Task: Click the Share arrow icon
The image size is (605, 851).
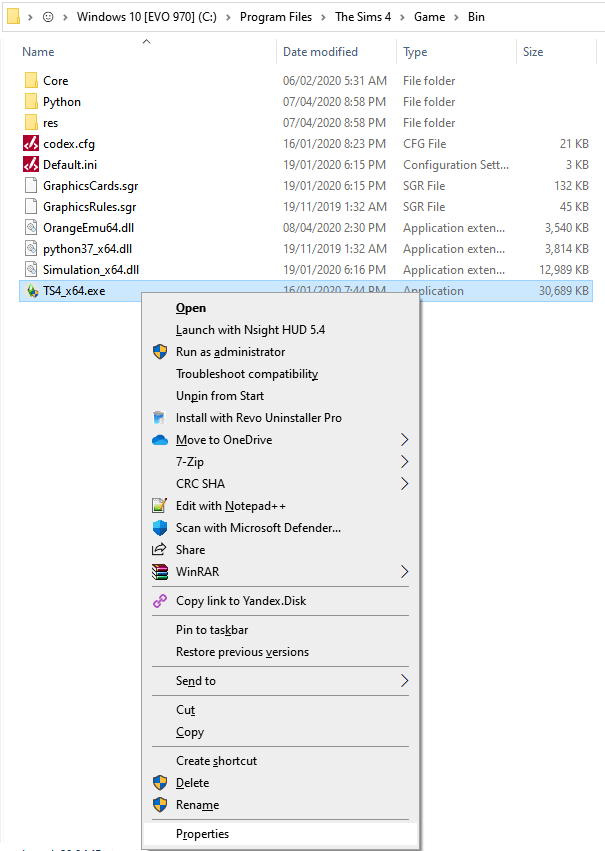Action: click(x=158, y=549)
